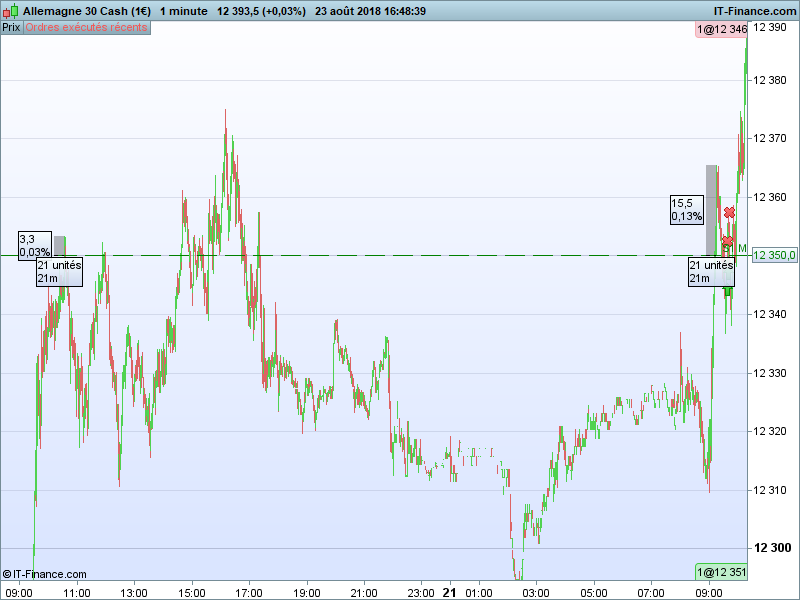Click the 05:00 time axis label
Image resolution: width=800 pixels, height=600 pixels.
pos(594,593)
